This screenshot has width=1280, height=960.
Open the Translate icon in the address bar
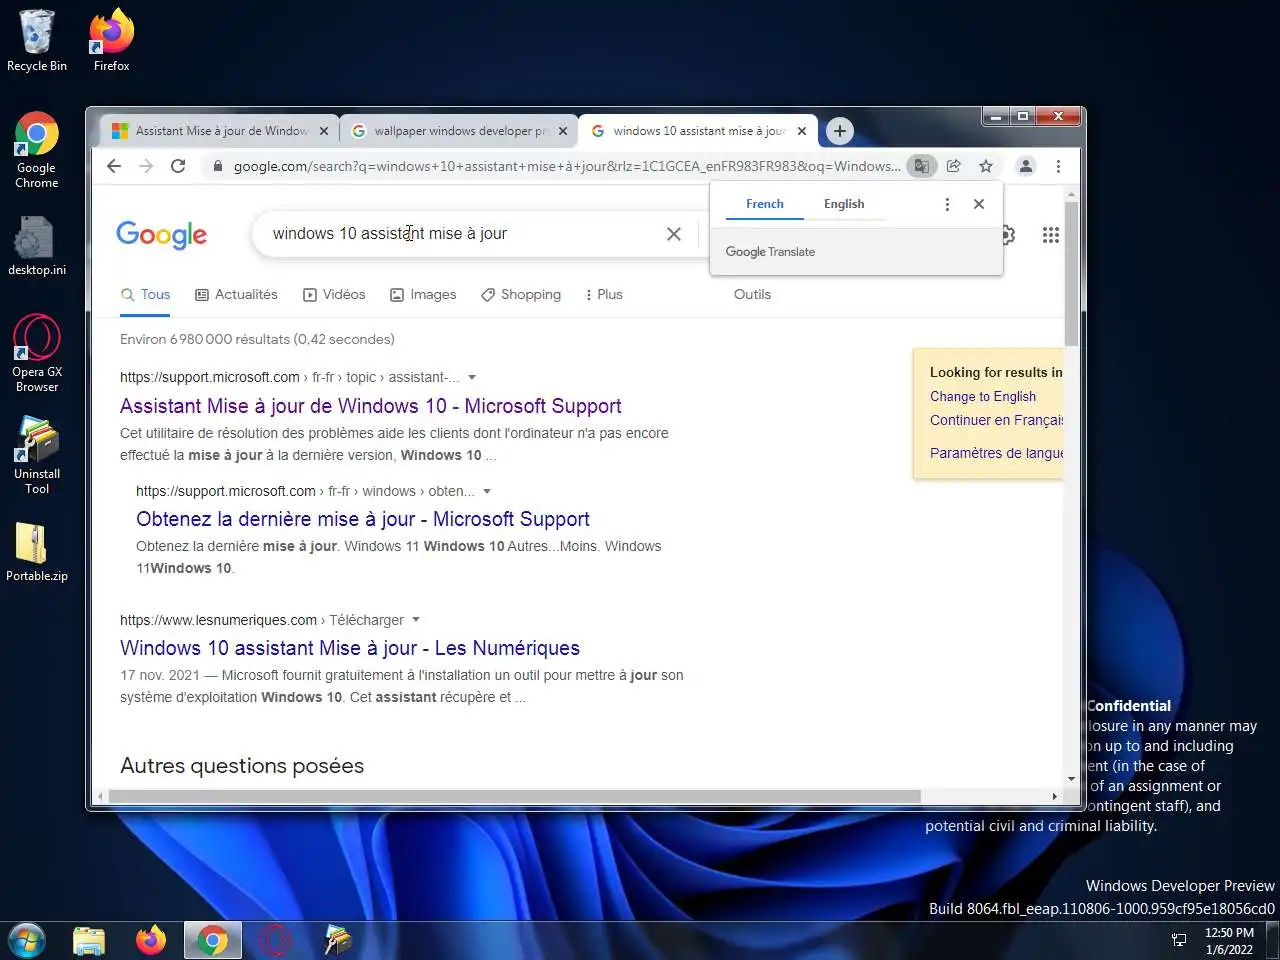(x=921, y=166)
